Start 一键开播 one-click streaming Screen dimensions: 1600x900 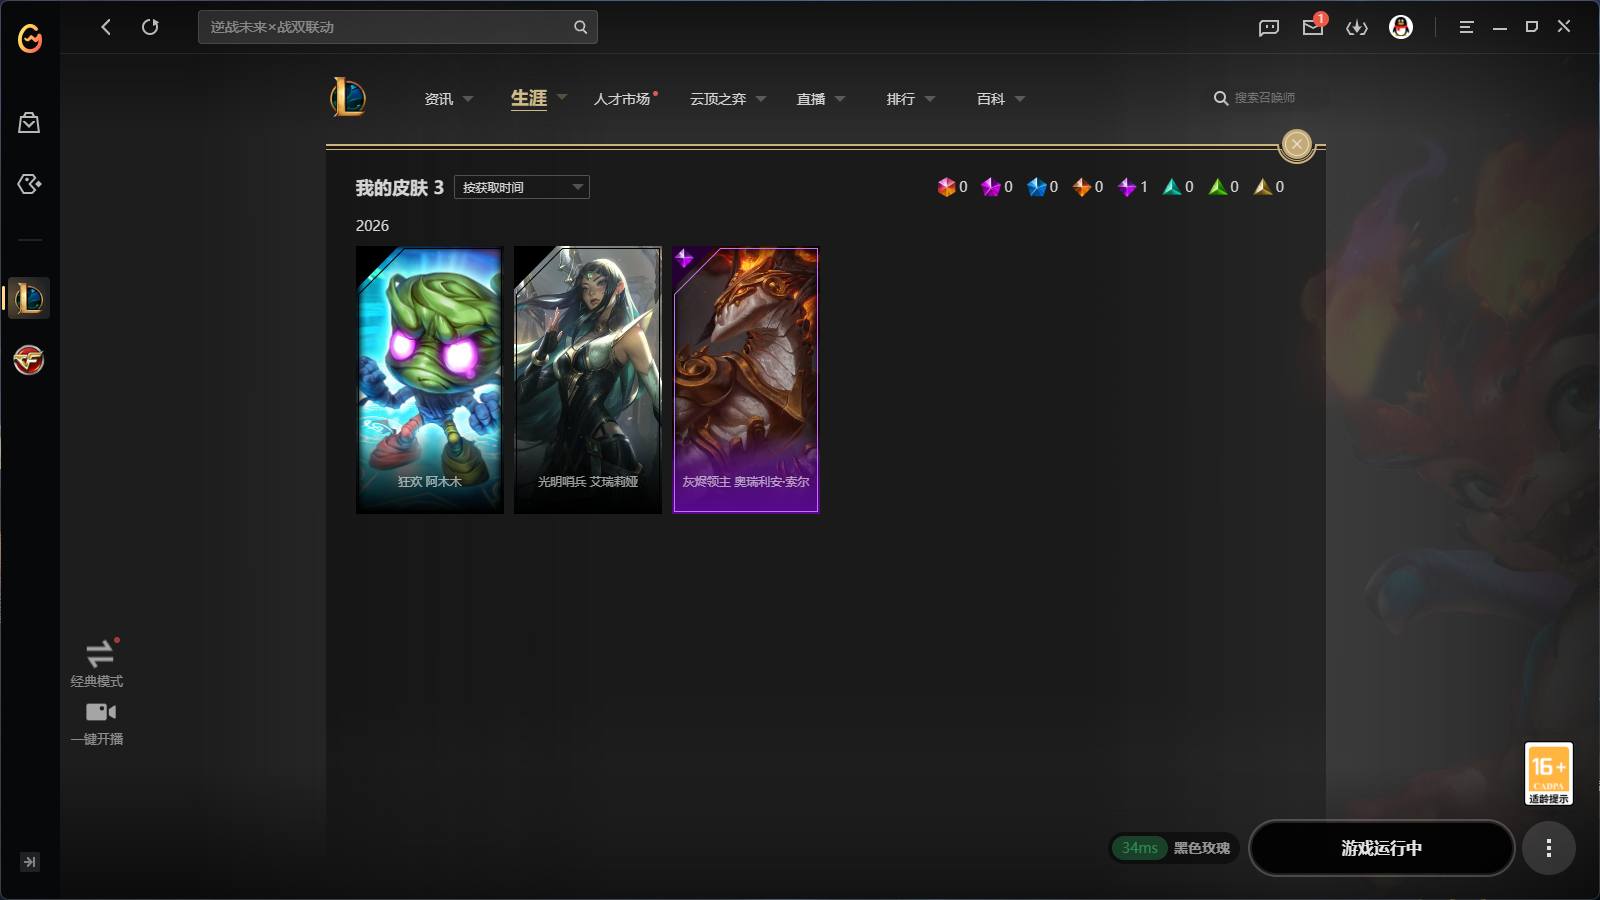[x=98, y=724]
